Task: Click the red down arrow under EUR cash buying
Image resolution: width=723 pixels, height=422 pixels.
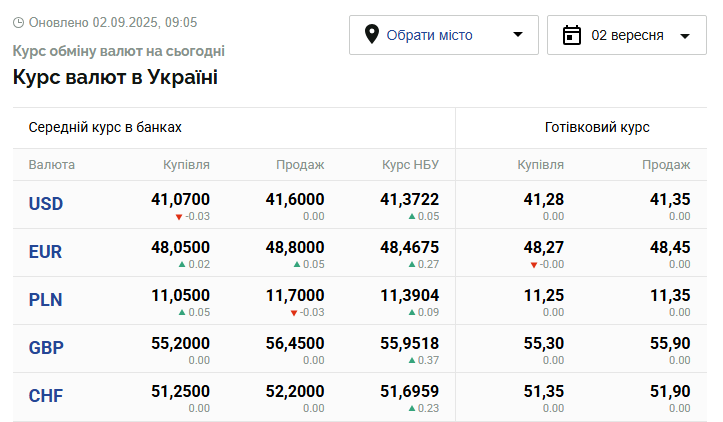Action: pos(533,264)
